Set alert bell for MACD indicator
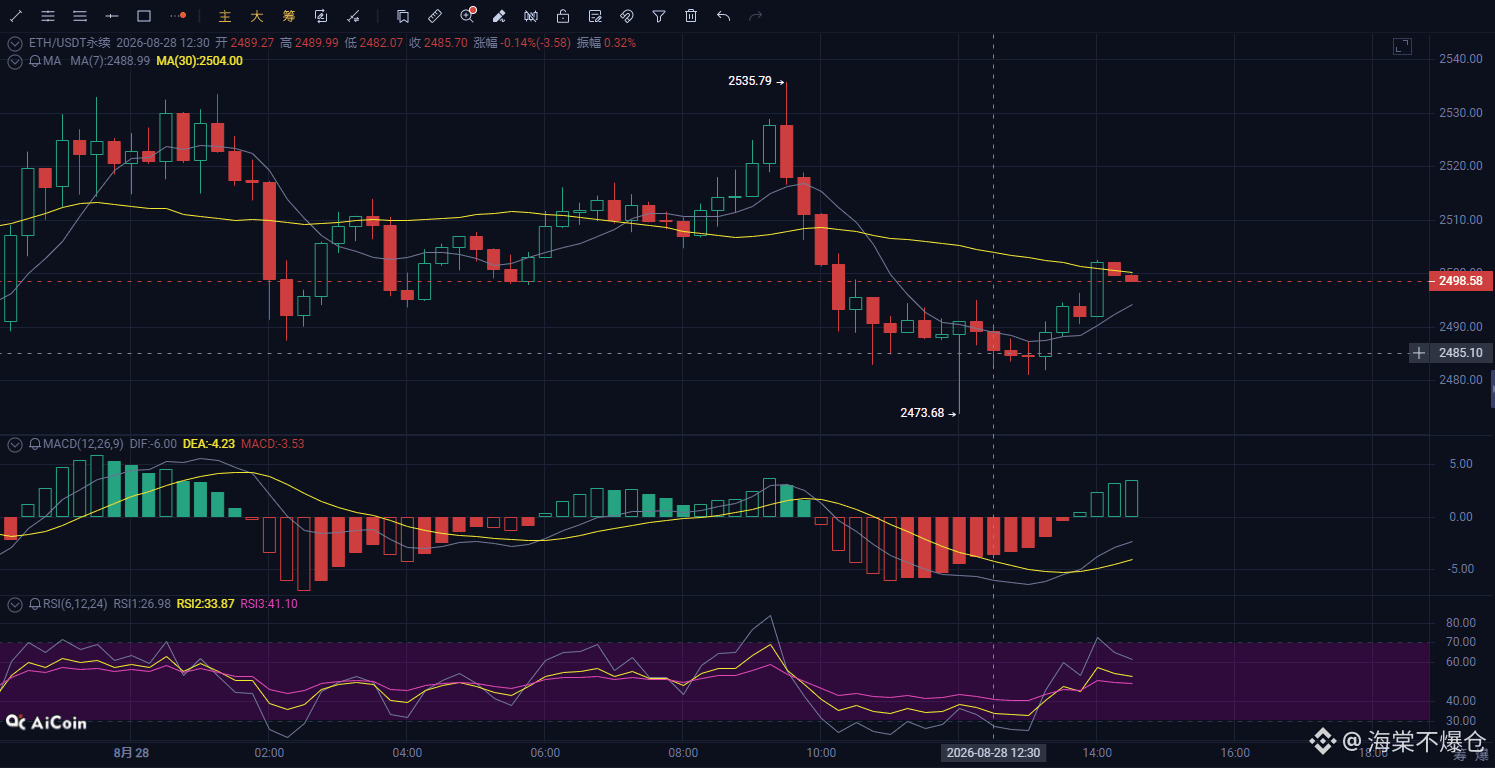The image size is (1495, 768). pos(35,444)
